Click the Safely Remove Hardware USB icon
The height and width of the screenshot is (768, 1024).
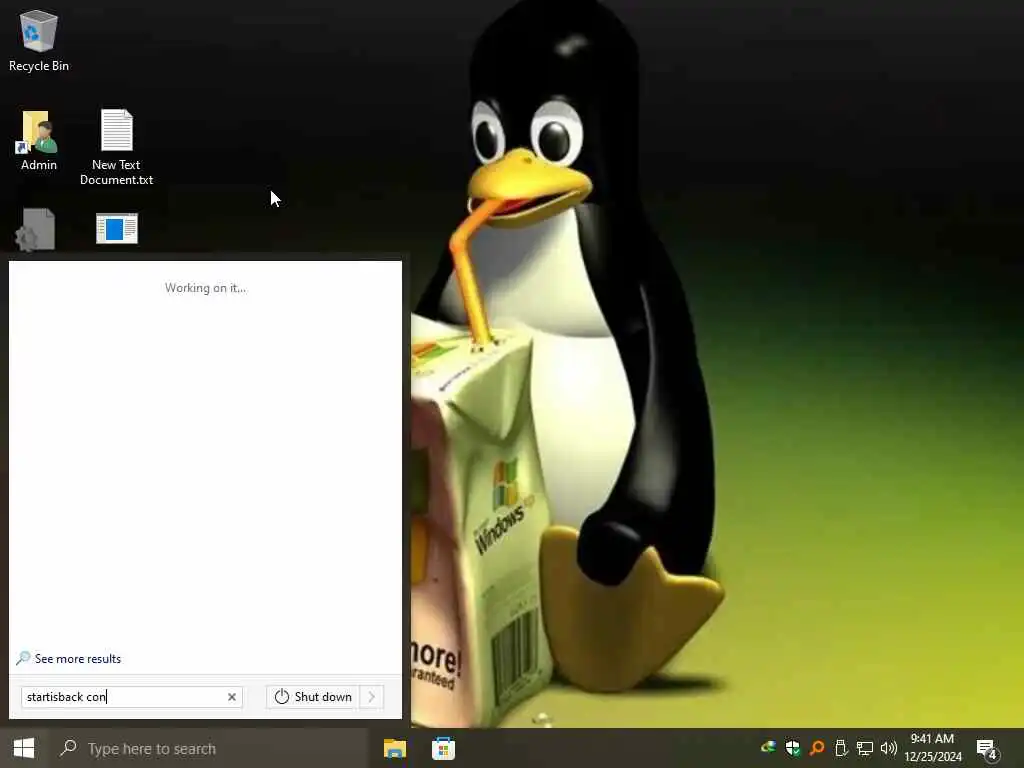click(x=841, y=748)
